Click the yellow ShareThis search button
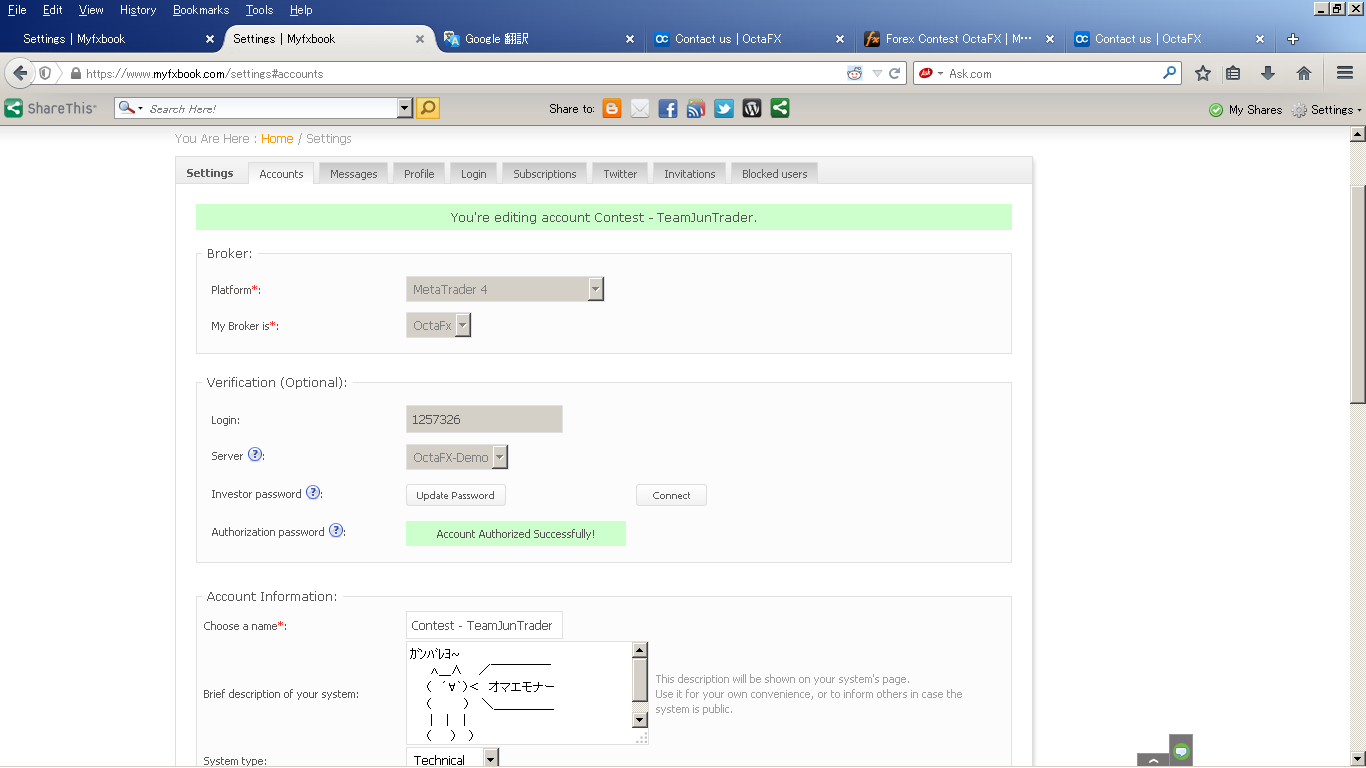Image resolution: width=1366 pixels, height=768 pixels. tap(428, 108)
